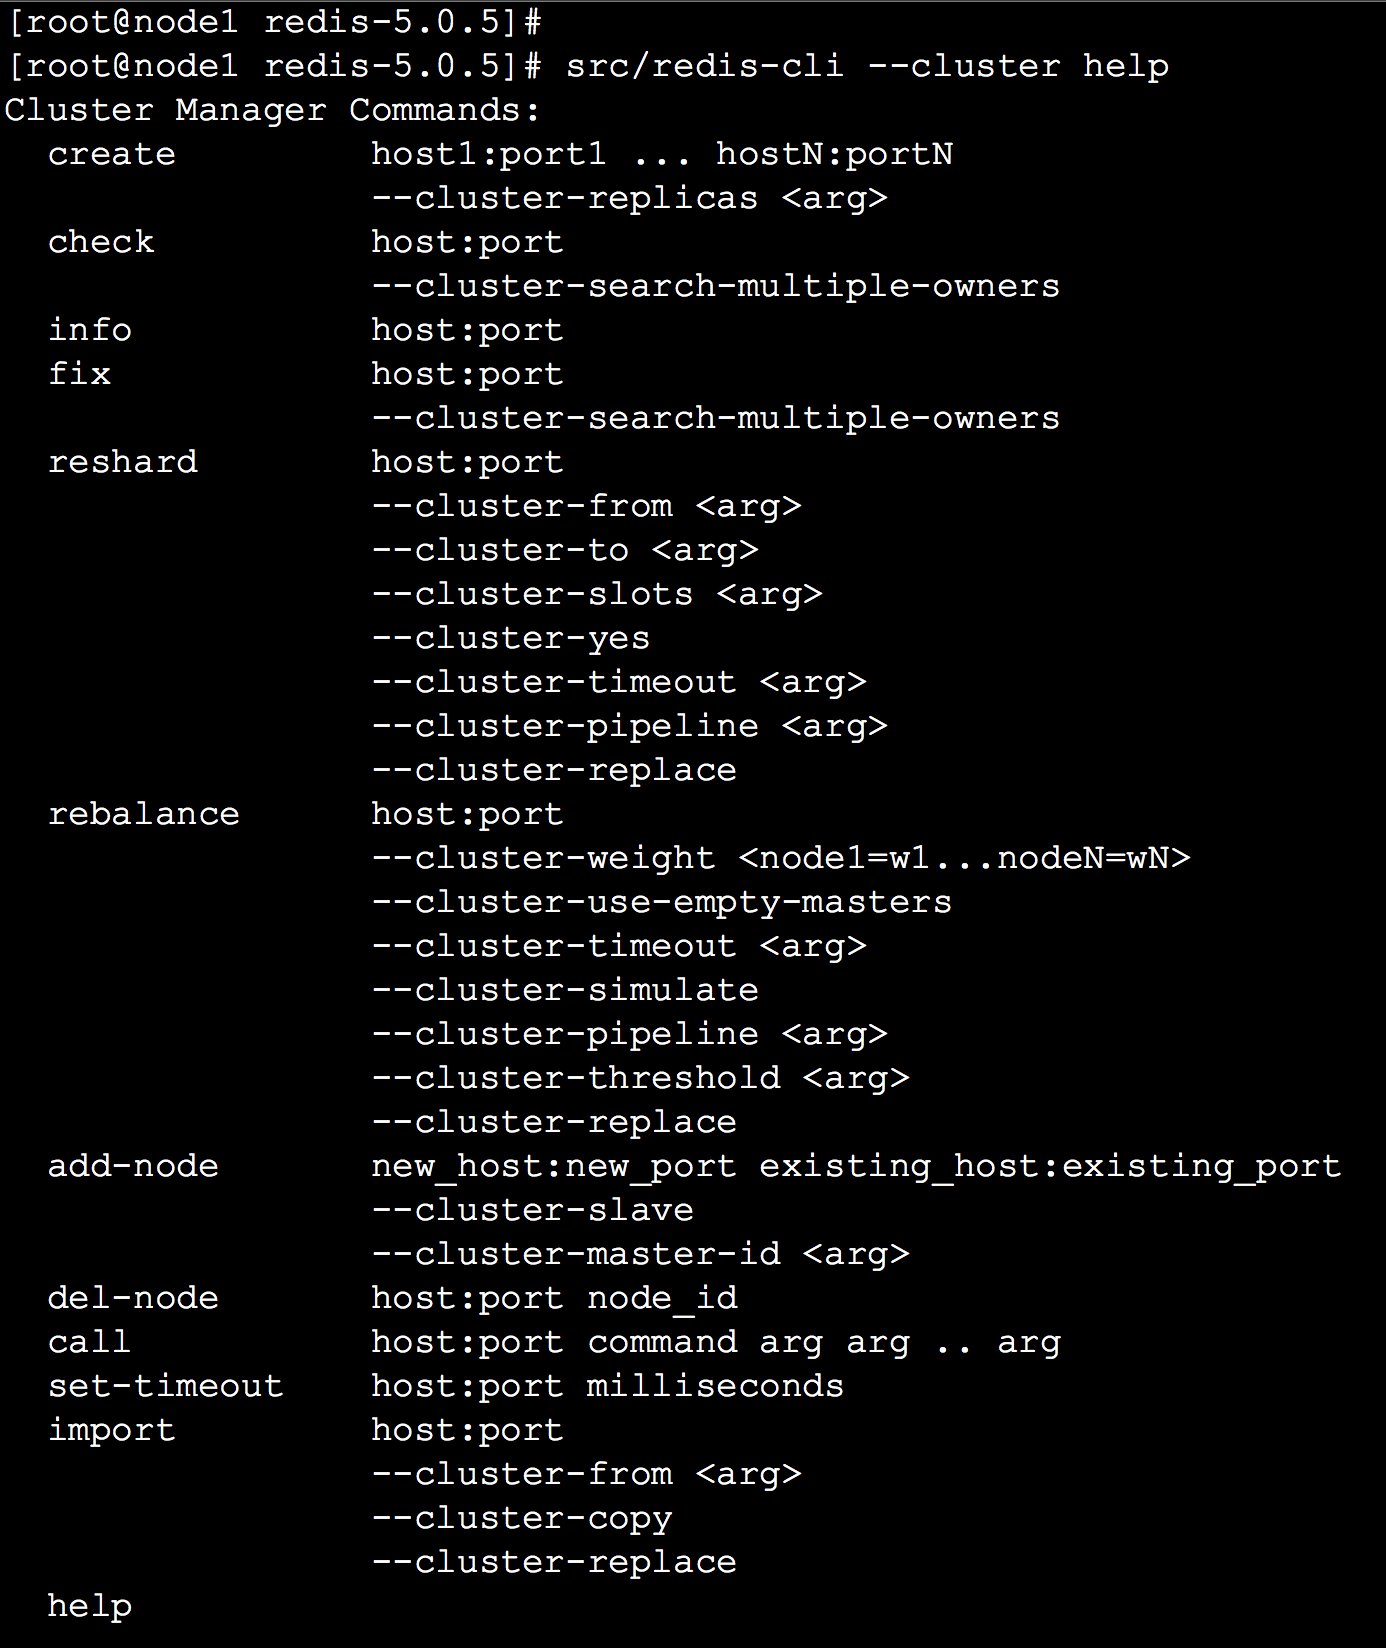Viewport: 1386px width, 1648px height.
Task: Click the 'import' command name
Action: 111,1431
